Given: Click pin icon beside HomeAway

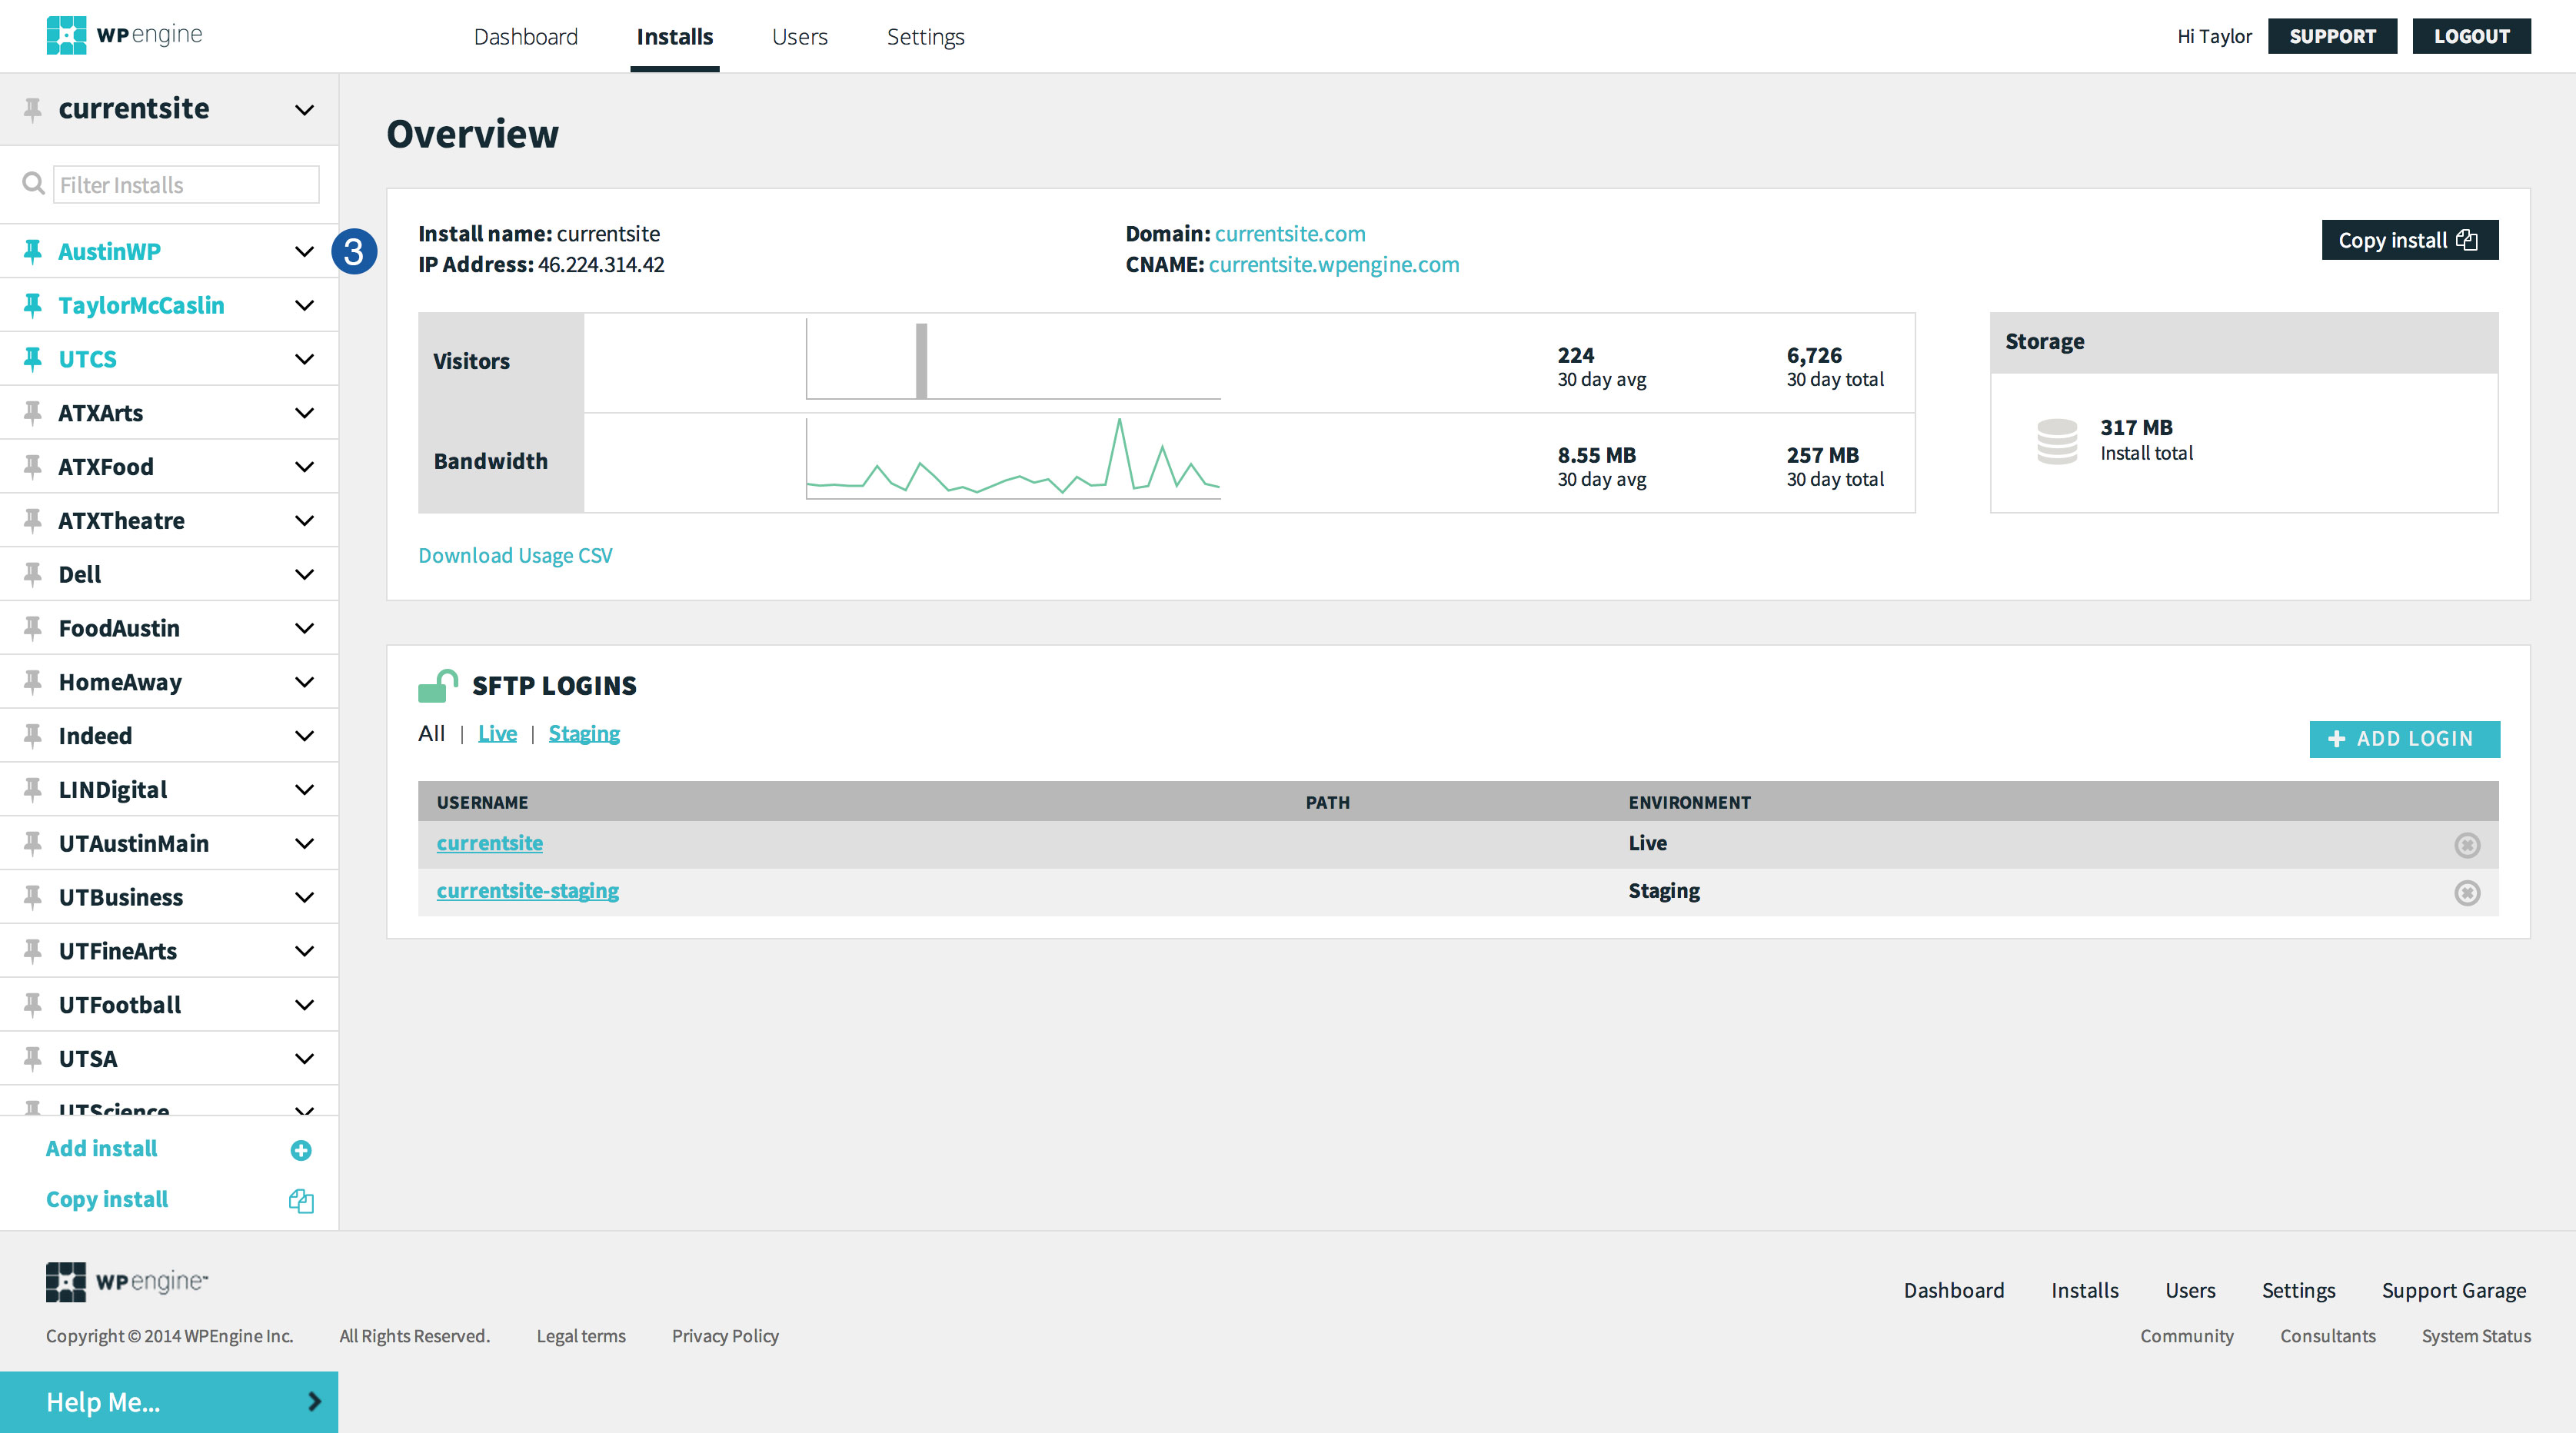Looking at the screenshot, I should [x=33, y=682].
